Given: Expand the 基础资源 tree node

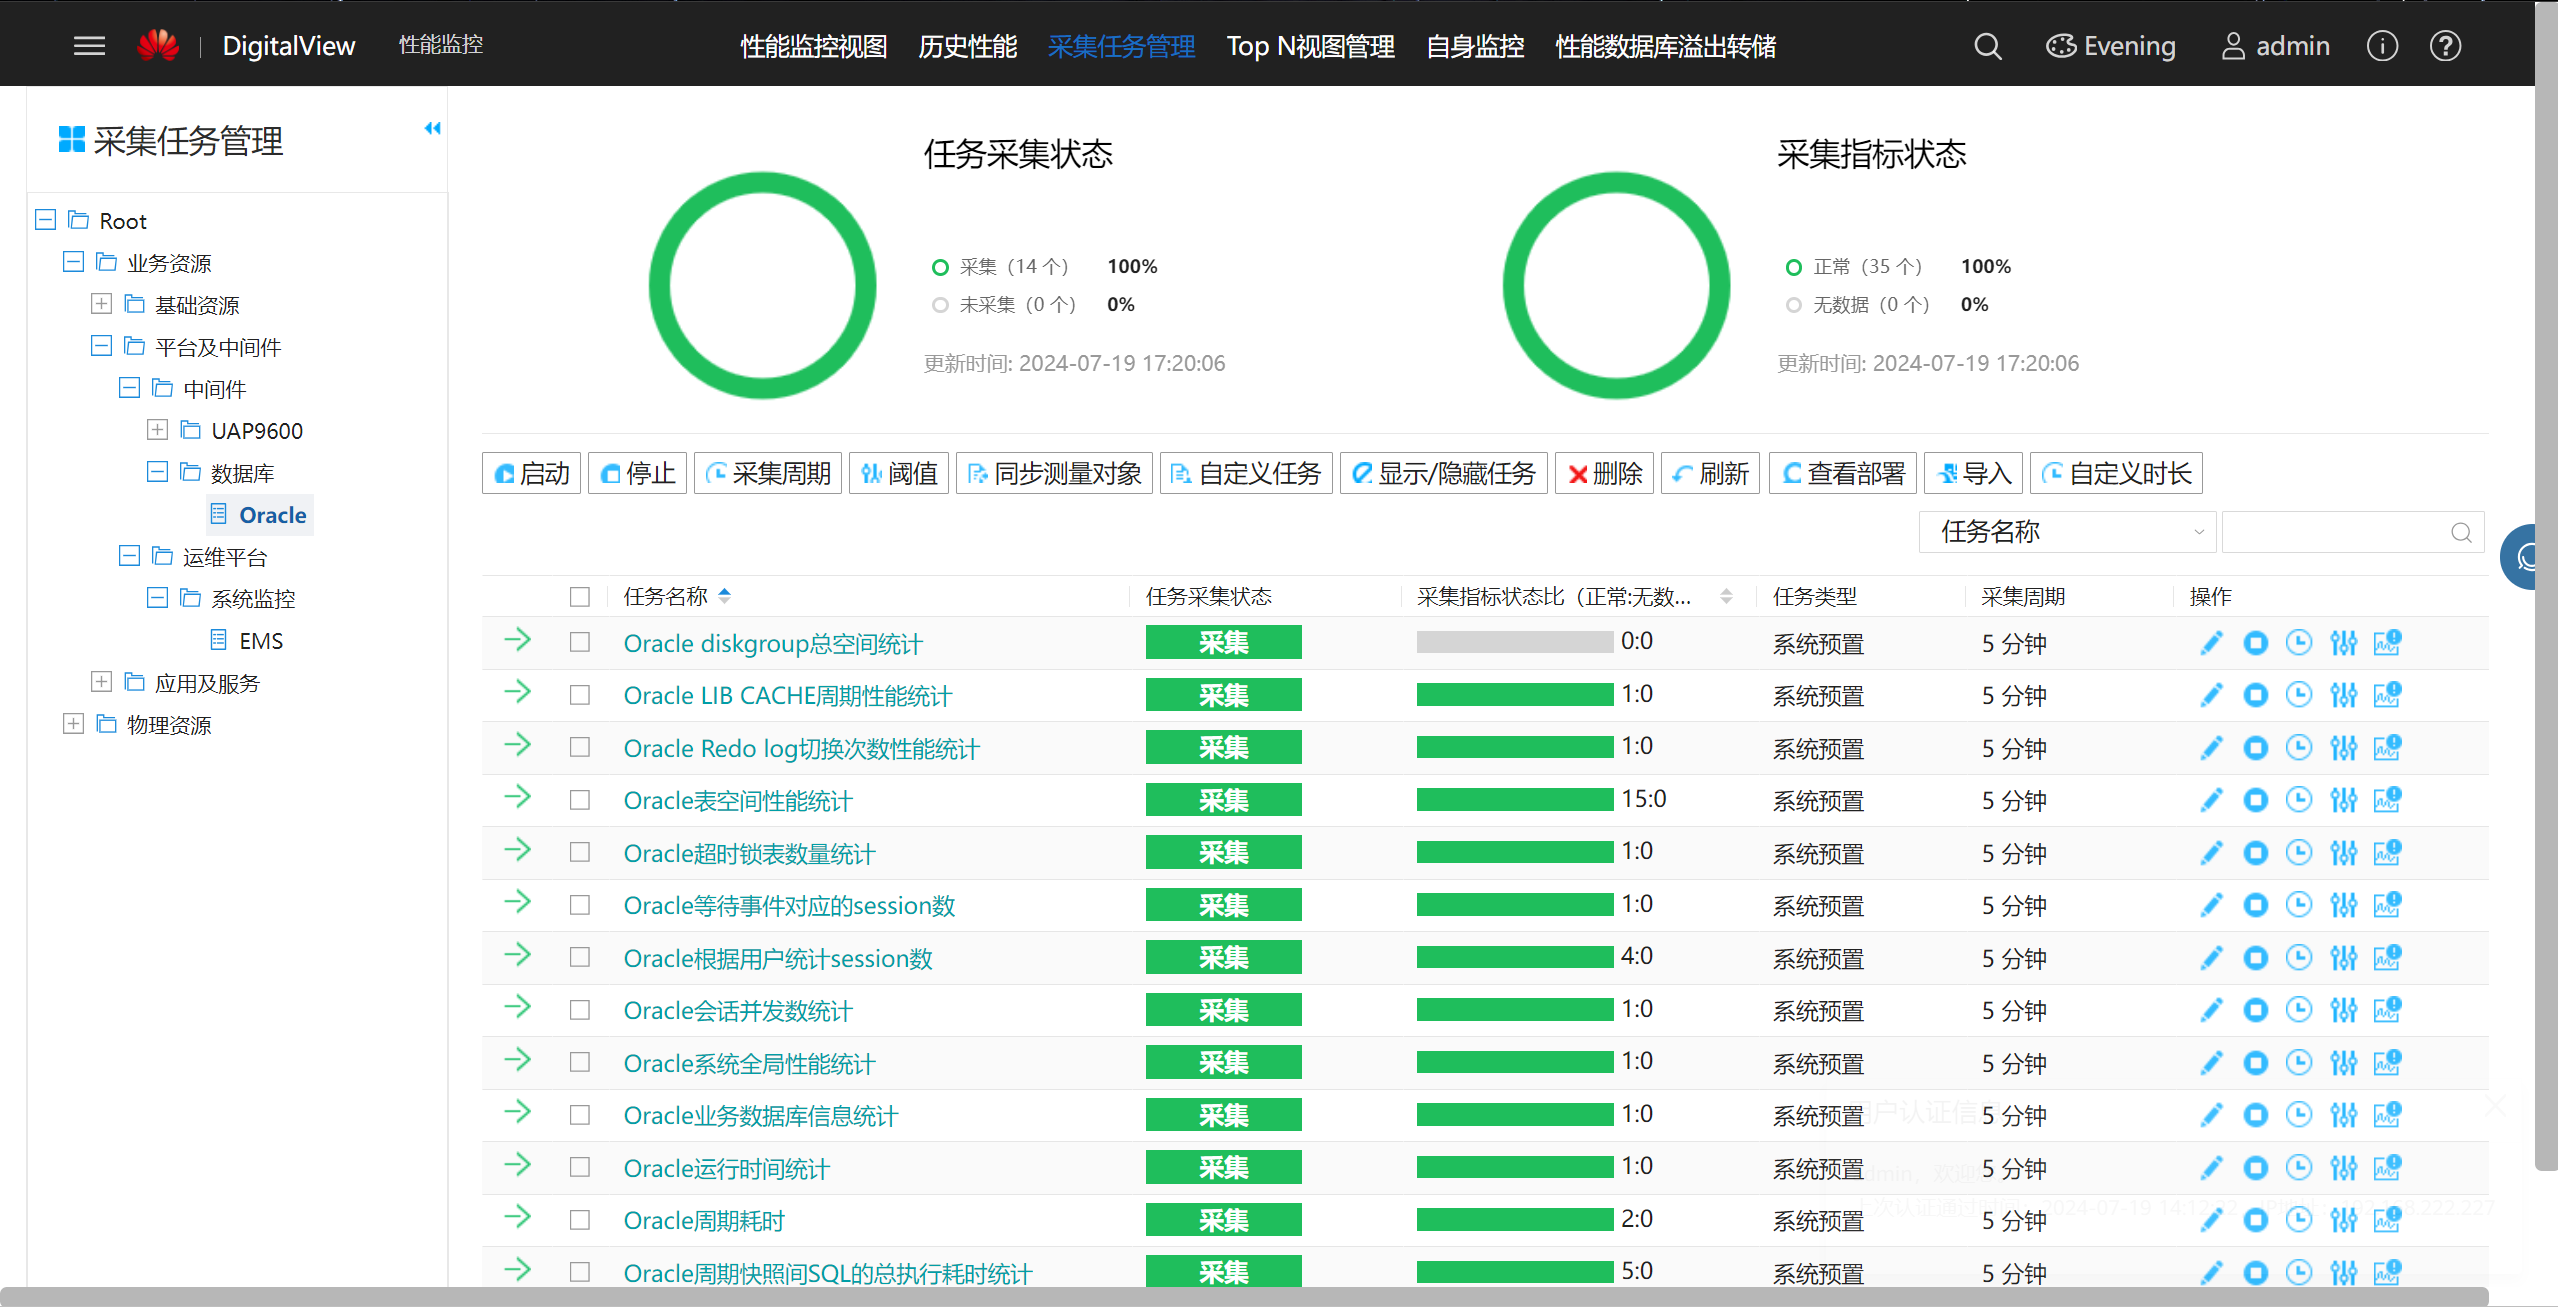Looking at the screenshot, I should click(x=101, y=303).
